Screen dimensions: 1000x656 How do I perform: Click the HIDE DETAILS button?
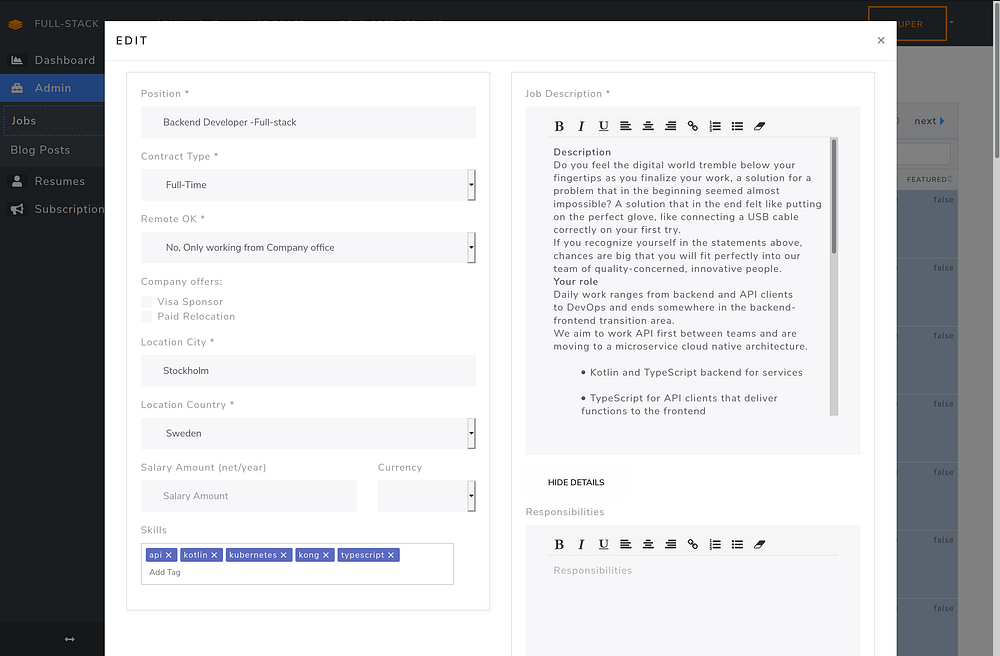pyautogui.click(x=576, y=483)
